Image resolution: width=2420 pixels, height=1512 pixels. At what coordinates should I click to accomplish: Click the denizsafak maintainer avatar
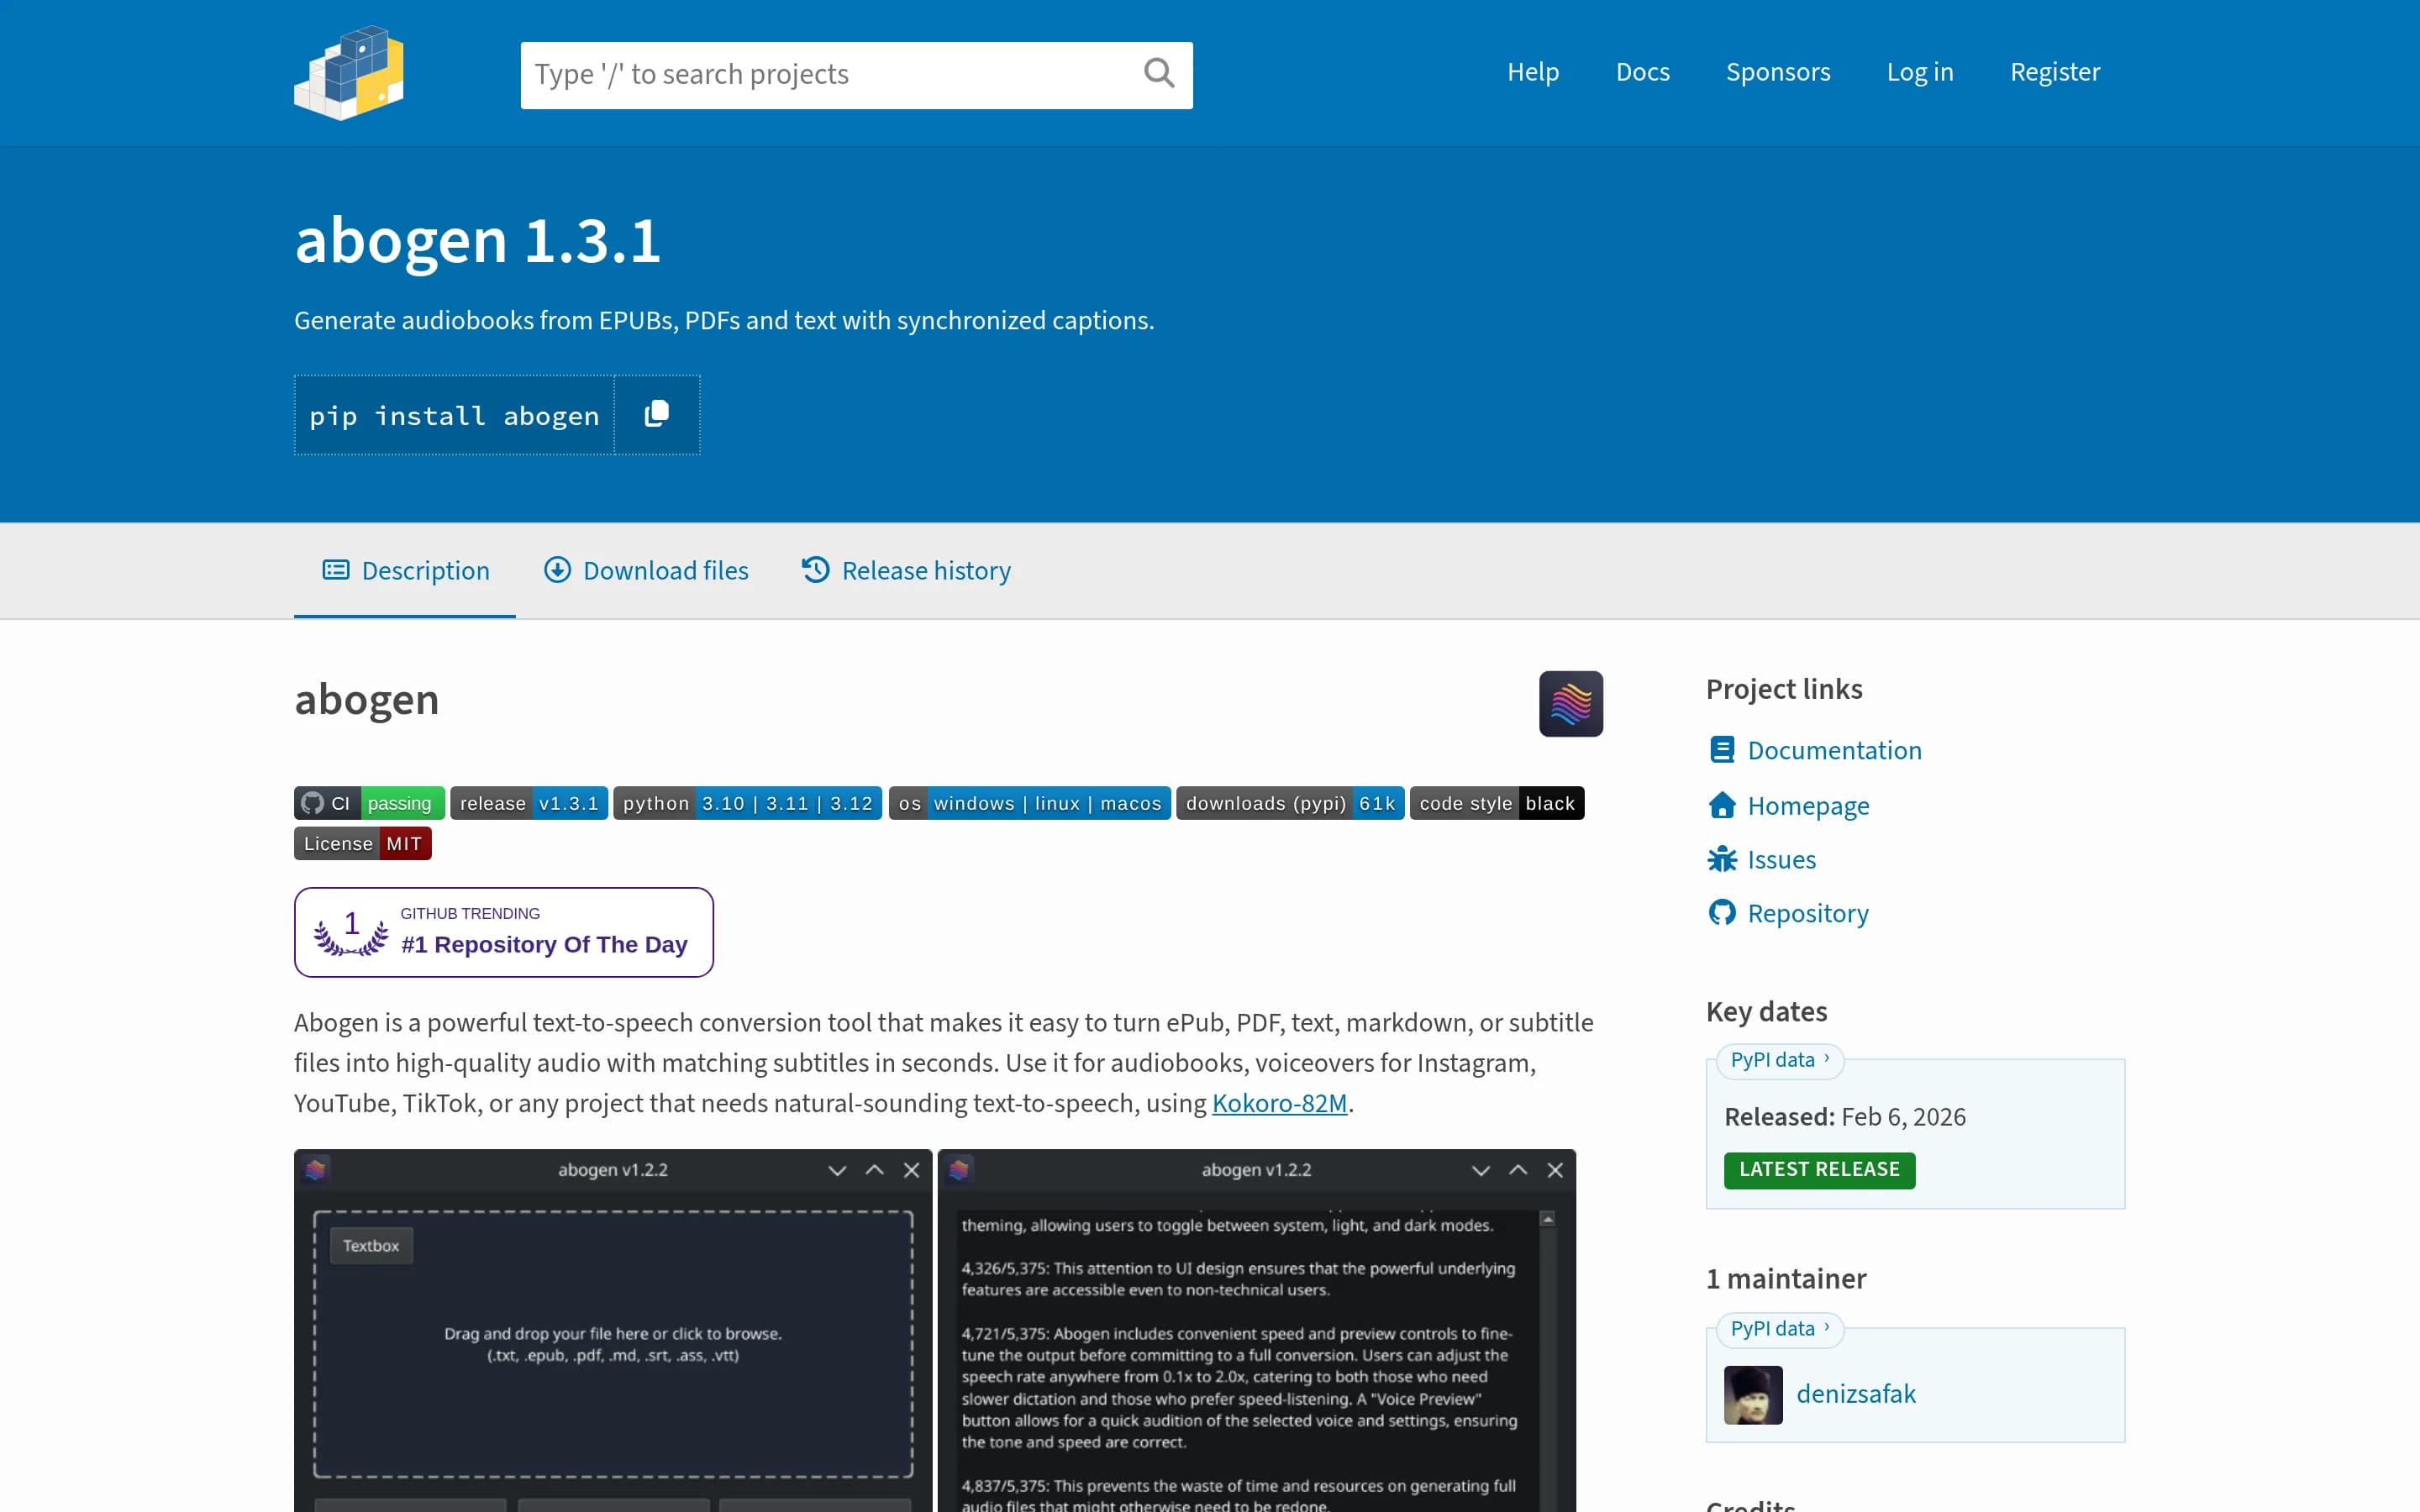pyautogui.click(x=1753, y=1394)
